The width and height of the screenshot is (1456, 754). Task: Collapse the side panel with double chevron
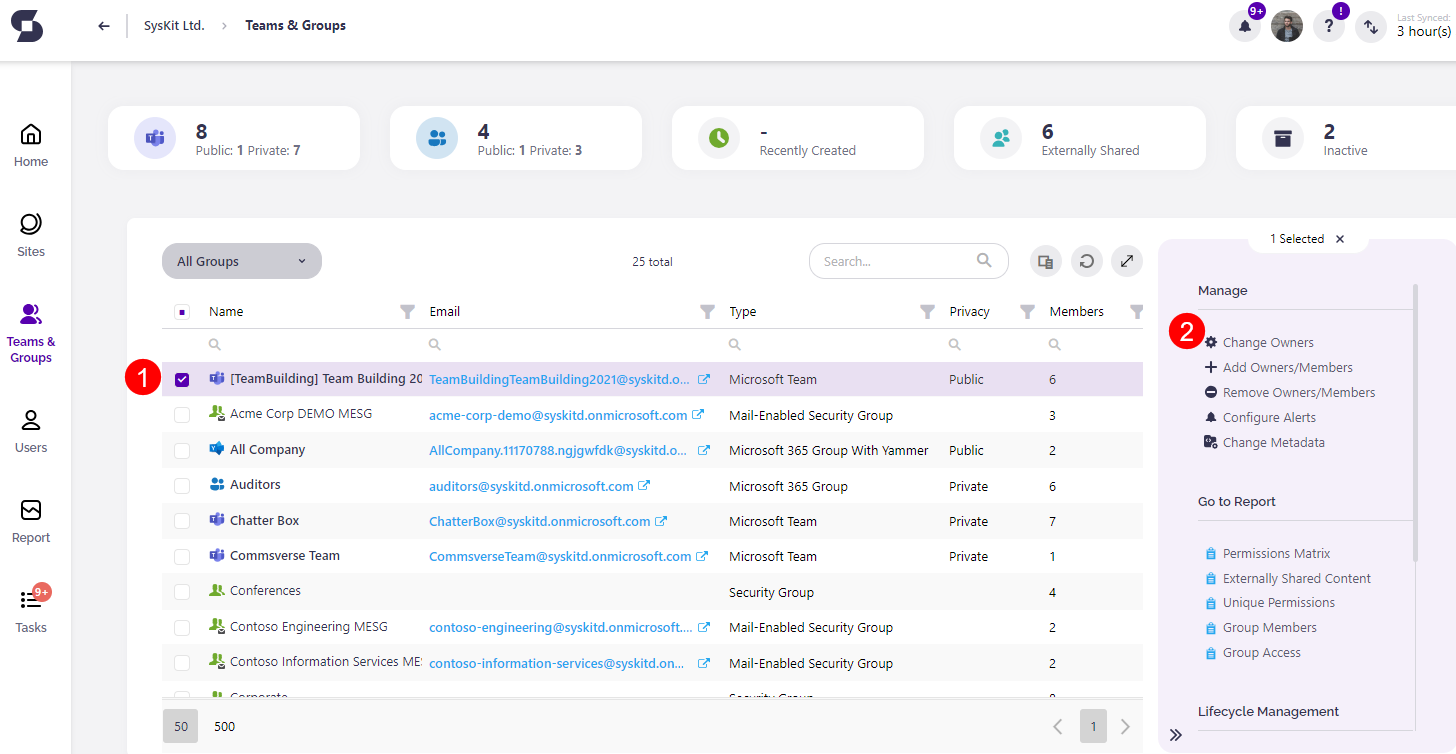click(1176, 735)
